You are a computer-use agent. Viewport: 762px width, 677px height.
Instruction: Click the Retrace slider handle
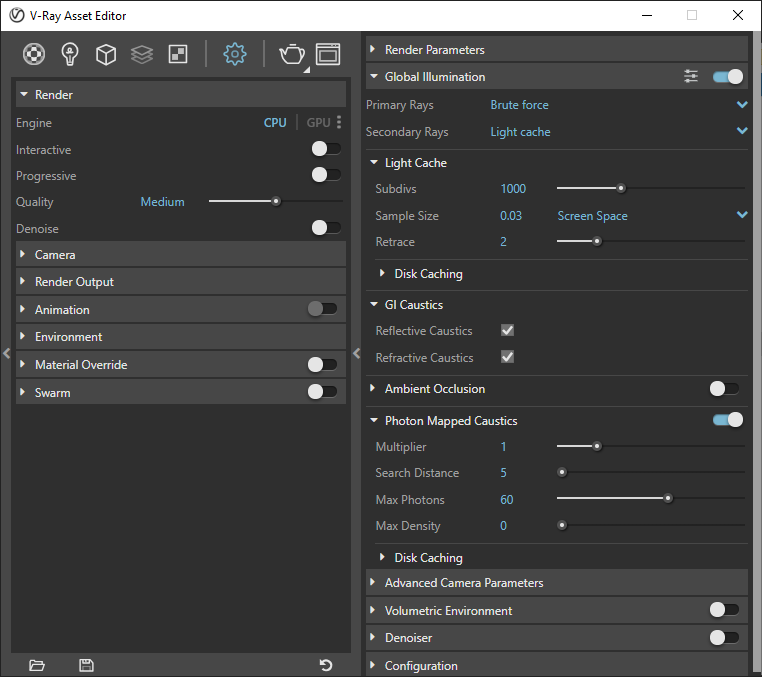tap(597, 241)
